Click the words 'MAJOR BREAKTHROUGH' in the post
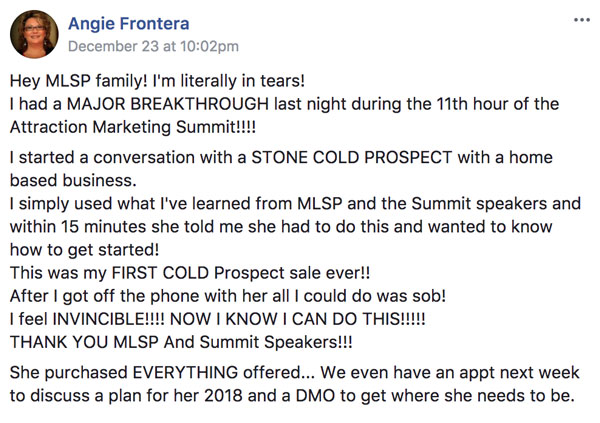600x423 pixels. [x=168, y=104]
